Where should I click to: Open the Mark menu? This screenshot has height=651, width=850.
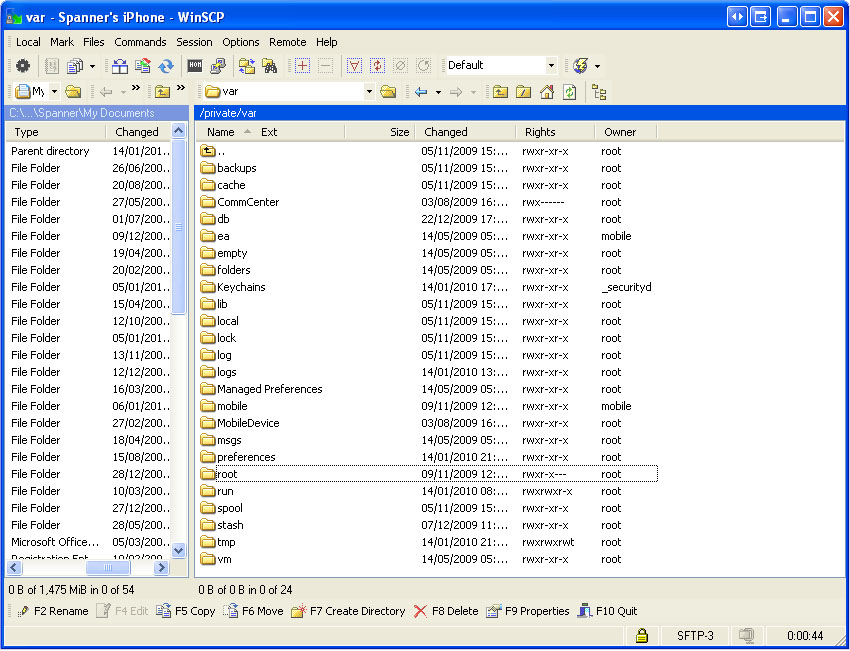62,42
